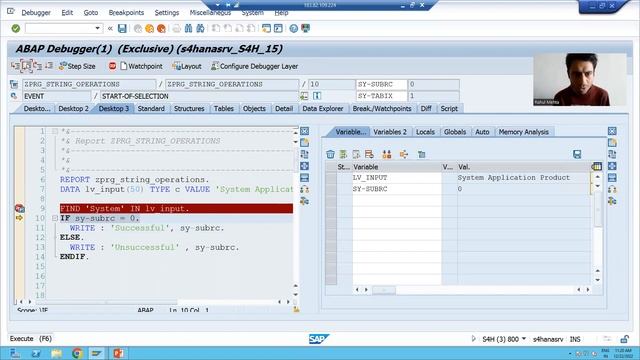The image size is (640, 360).
Task: Open PowerPoint from the taskbar
Action: pos(118,353)
